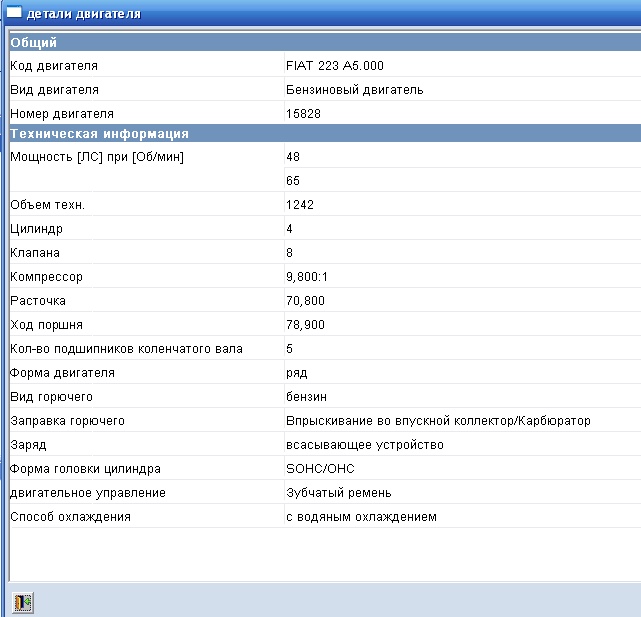Click the exit door icon button
The height and width of the screenshot is (617, 641).
click(22, 601)
